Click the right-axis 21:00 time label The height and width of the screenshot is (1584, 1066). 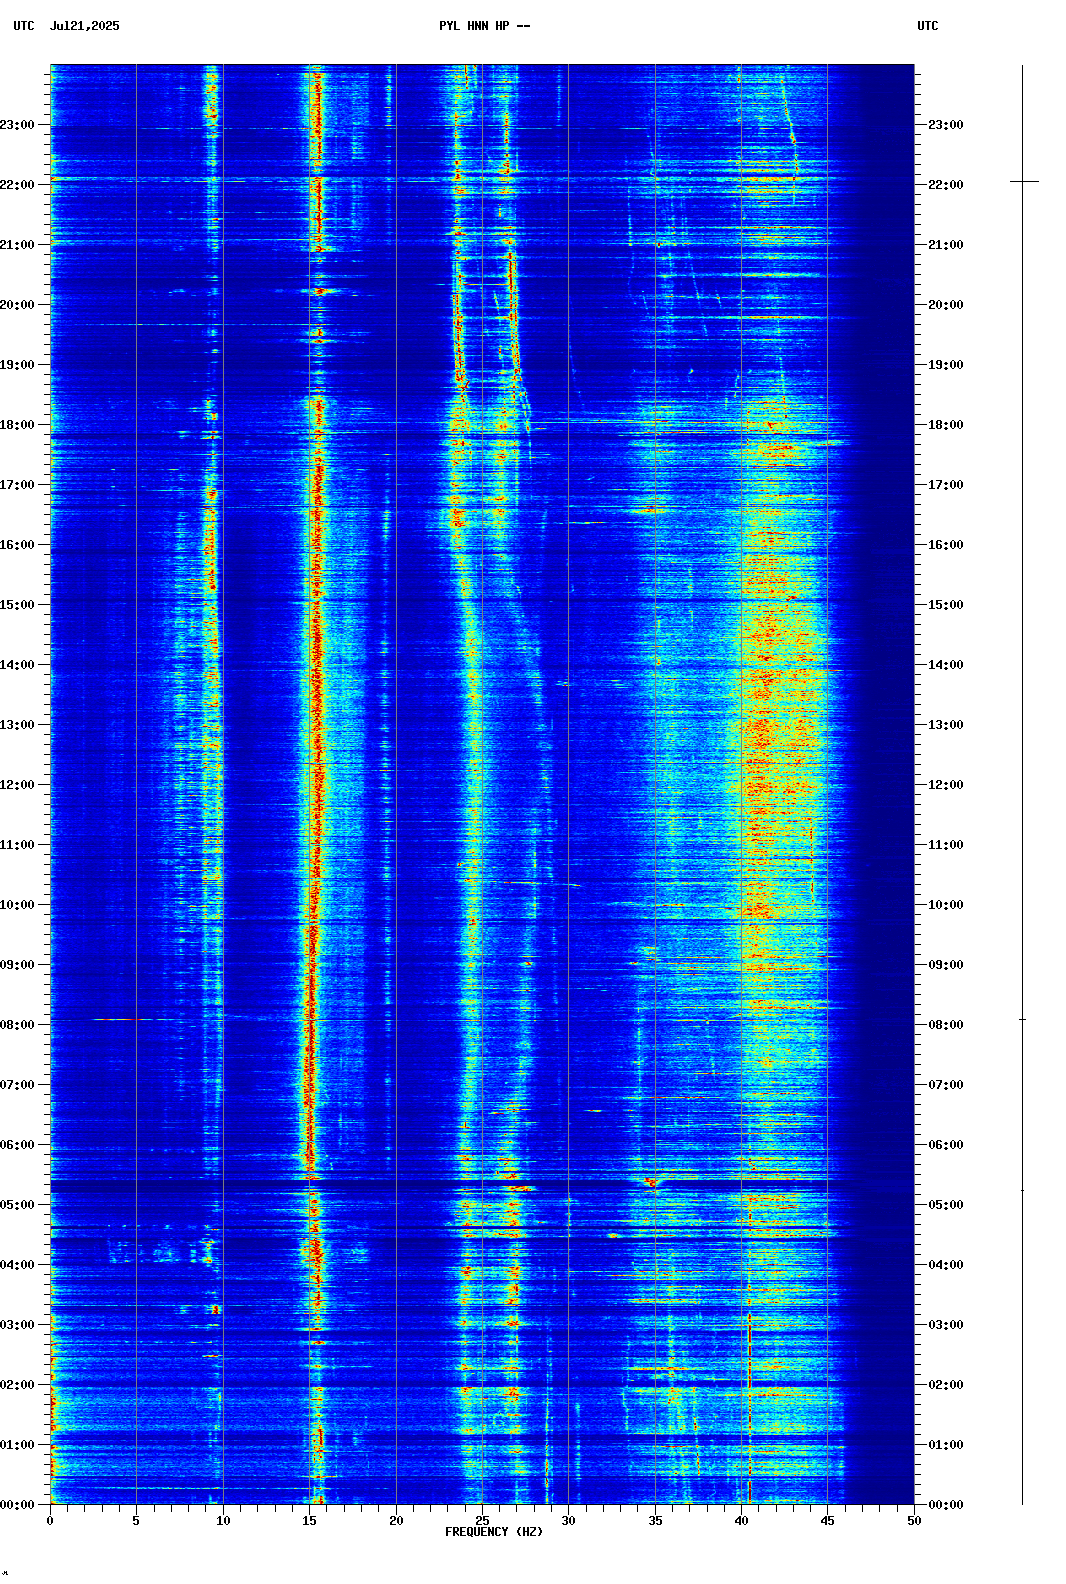[x=946, y=245]
